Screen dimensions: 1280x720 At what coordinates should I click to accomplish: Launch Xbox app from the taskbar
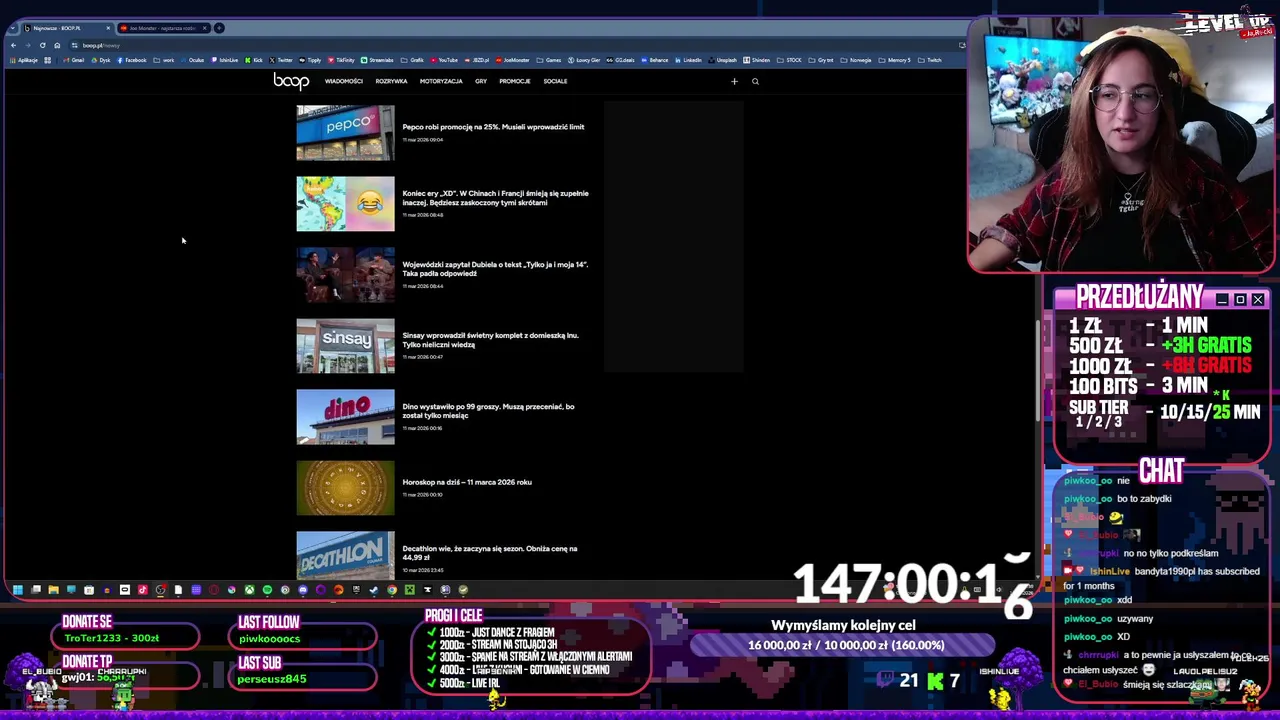coord(249,590)
